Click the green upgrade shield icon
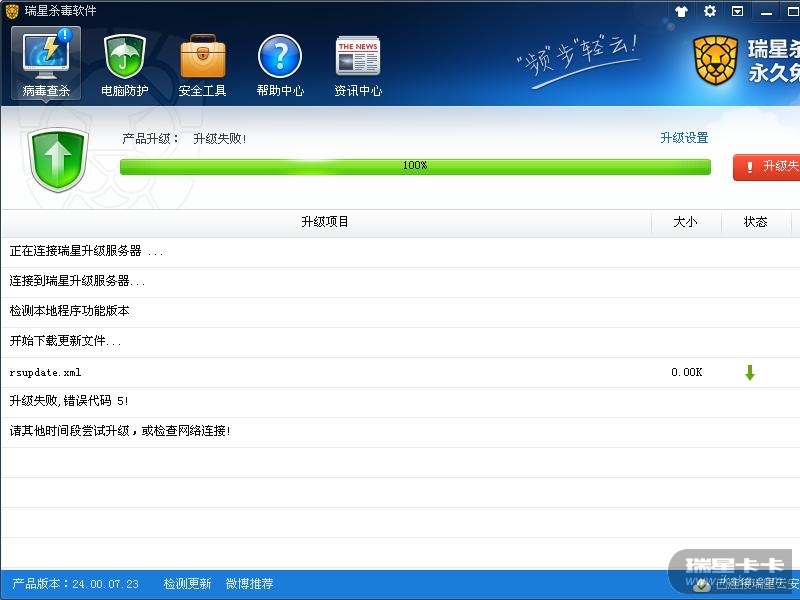The height and width of the screenshot is (600, 800). pos(58,160)
